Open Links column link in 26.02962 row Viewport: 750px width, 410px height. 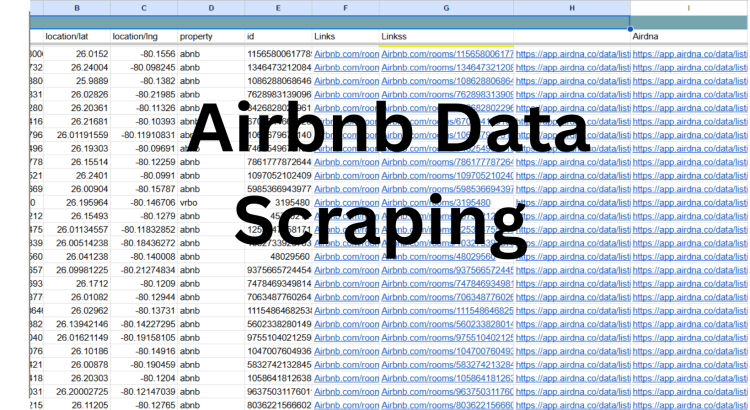(346, 310)
